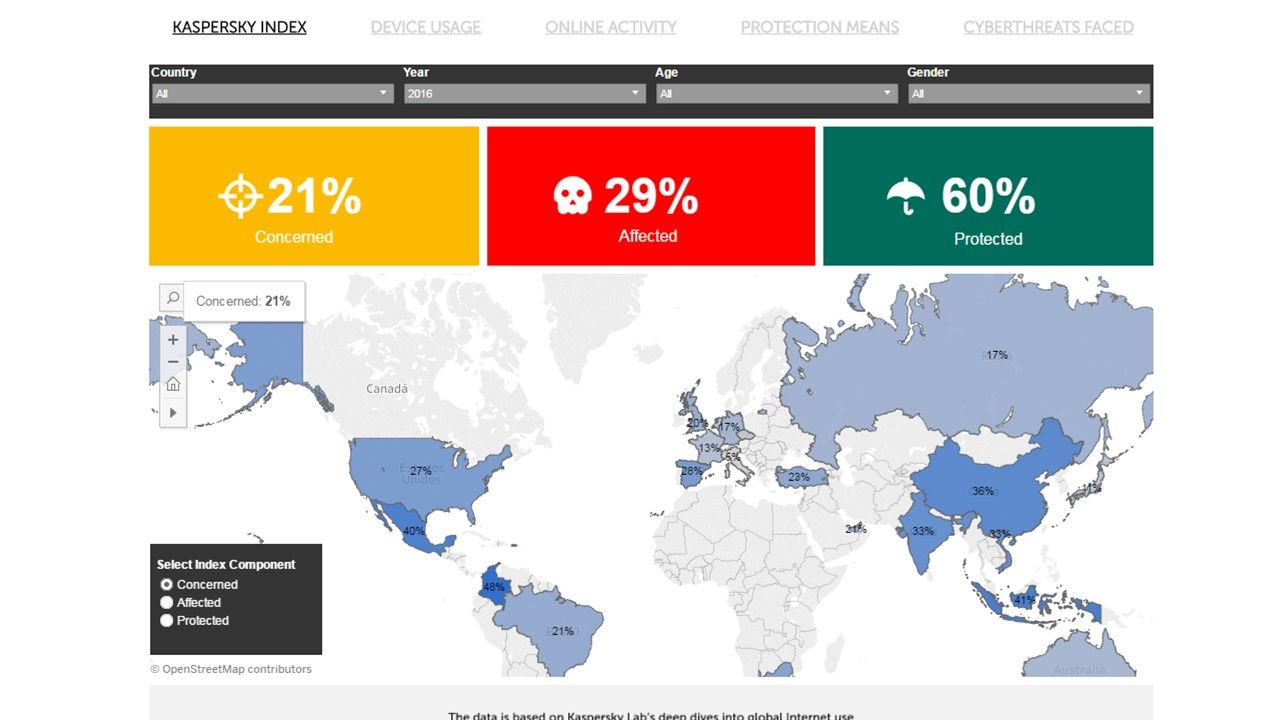Click the crosshair icon on the Concerned card

click(240, 196)
